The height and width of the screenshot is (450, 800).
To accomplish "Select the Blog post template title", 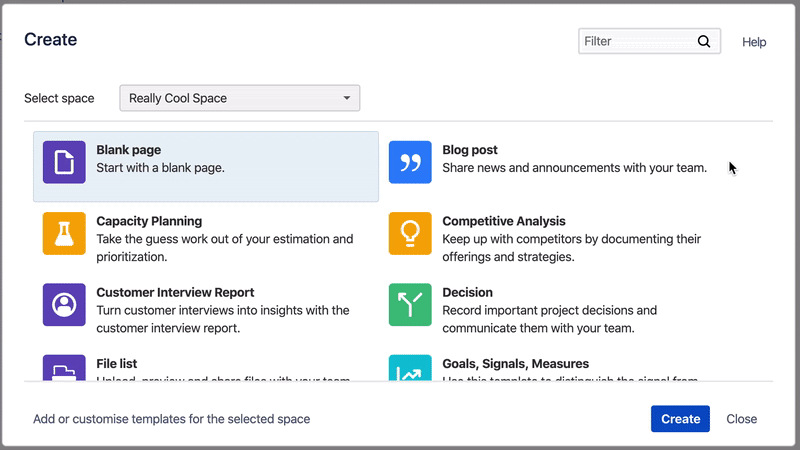I will [x=470, y=150].
